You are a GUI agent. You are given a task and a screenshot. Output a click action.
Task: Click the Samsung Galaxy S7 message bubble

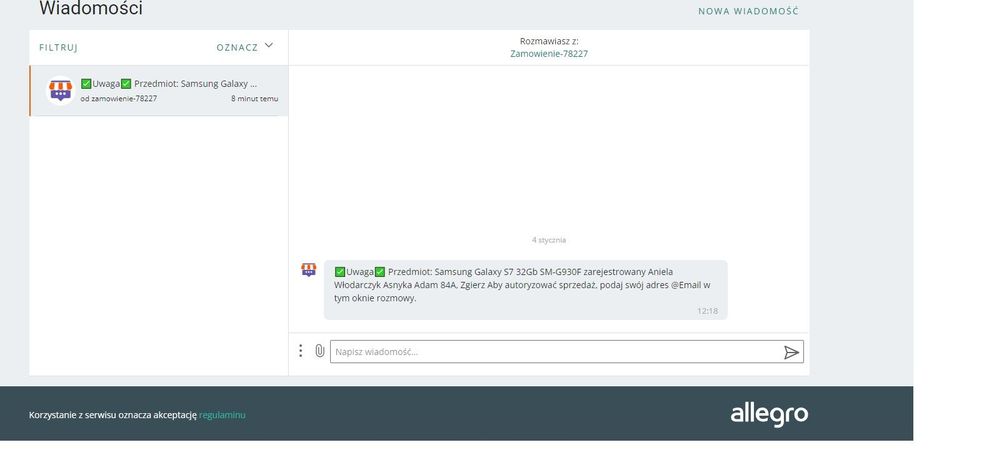526,290
